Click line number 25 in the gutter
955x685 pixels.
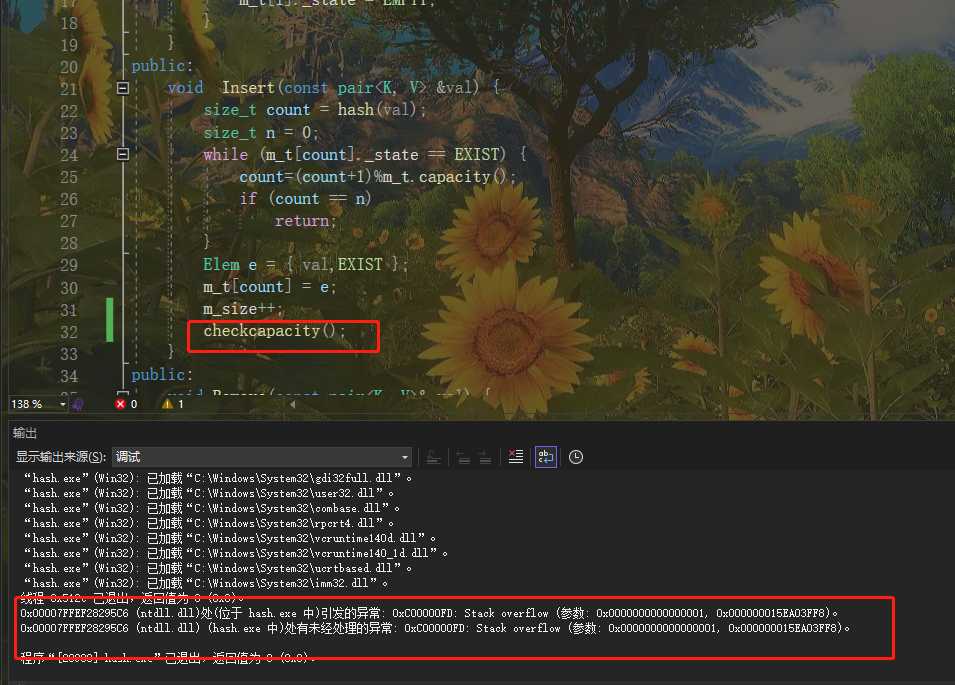(x=69, y=177)
